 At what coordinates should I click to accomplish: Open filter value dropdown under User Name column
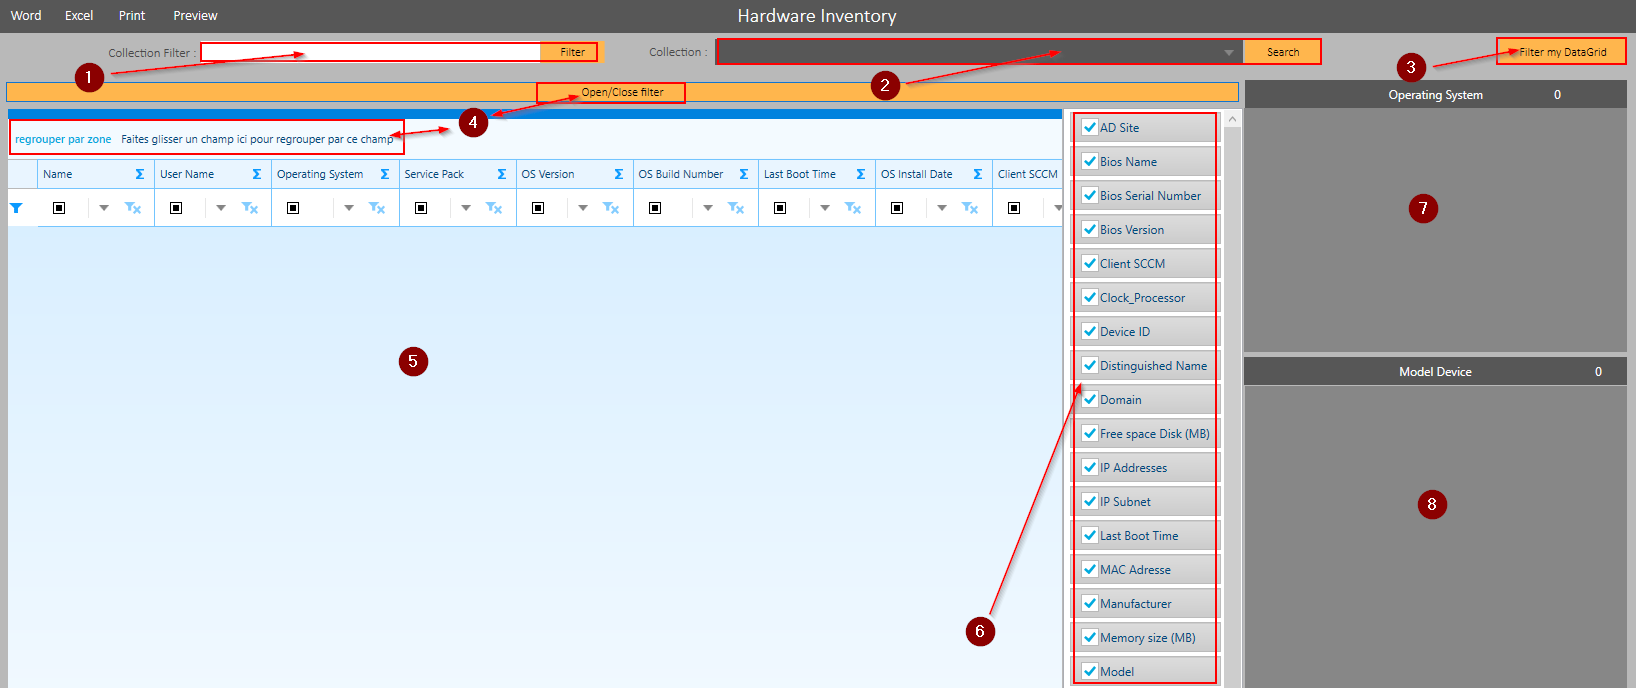(x=221, y=208)
